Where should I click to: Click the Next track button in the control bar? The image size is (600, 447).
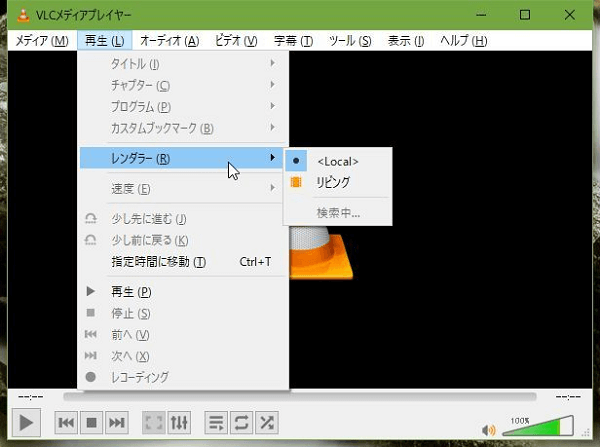pos(117,423)
